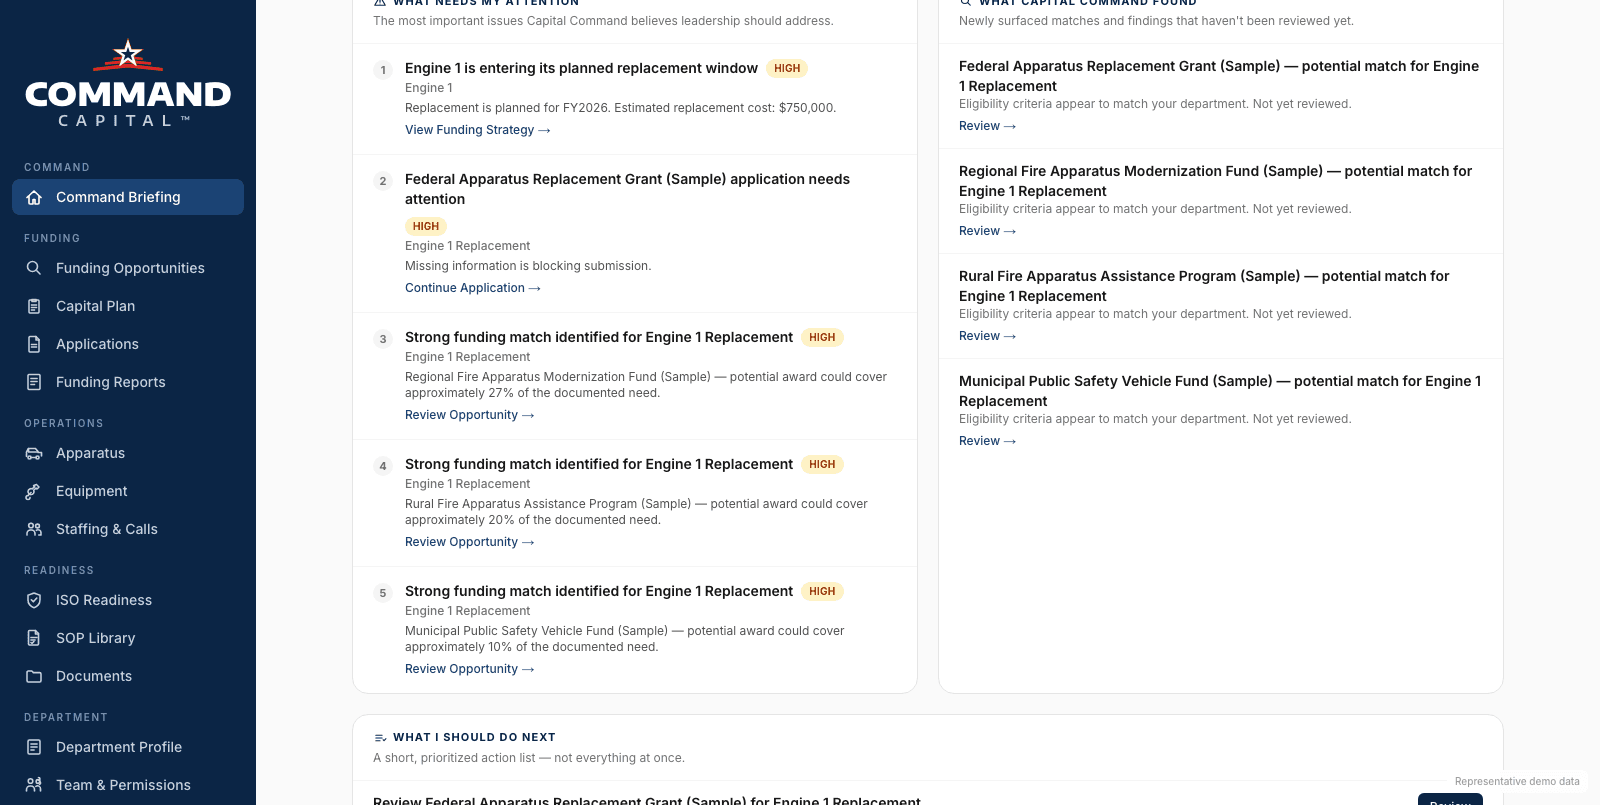Click the Apparatus truck icon
Image resolution: width=1600 pixels, height=805 pixels.
pyautogui.click(x=34, y=453)
